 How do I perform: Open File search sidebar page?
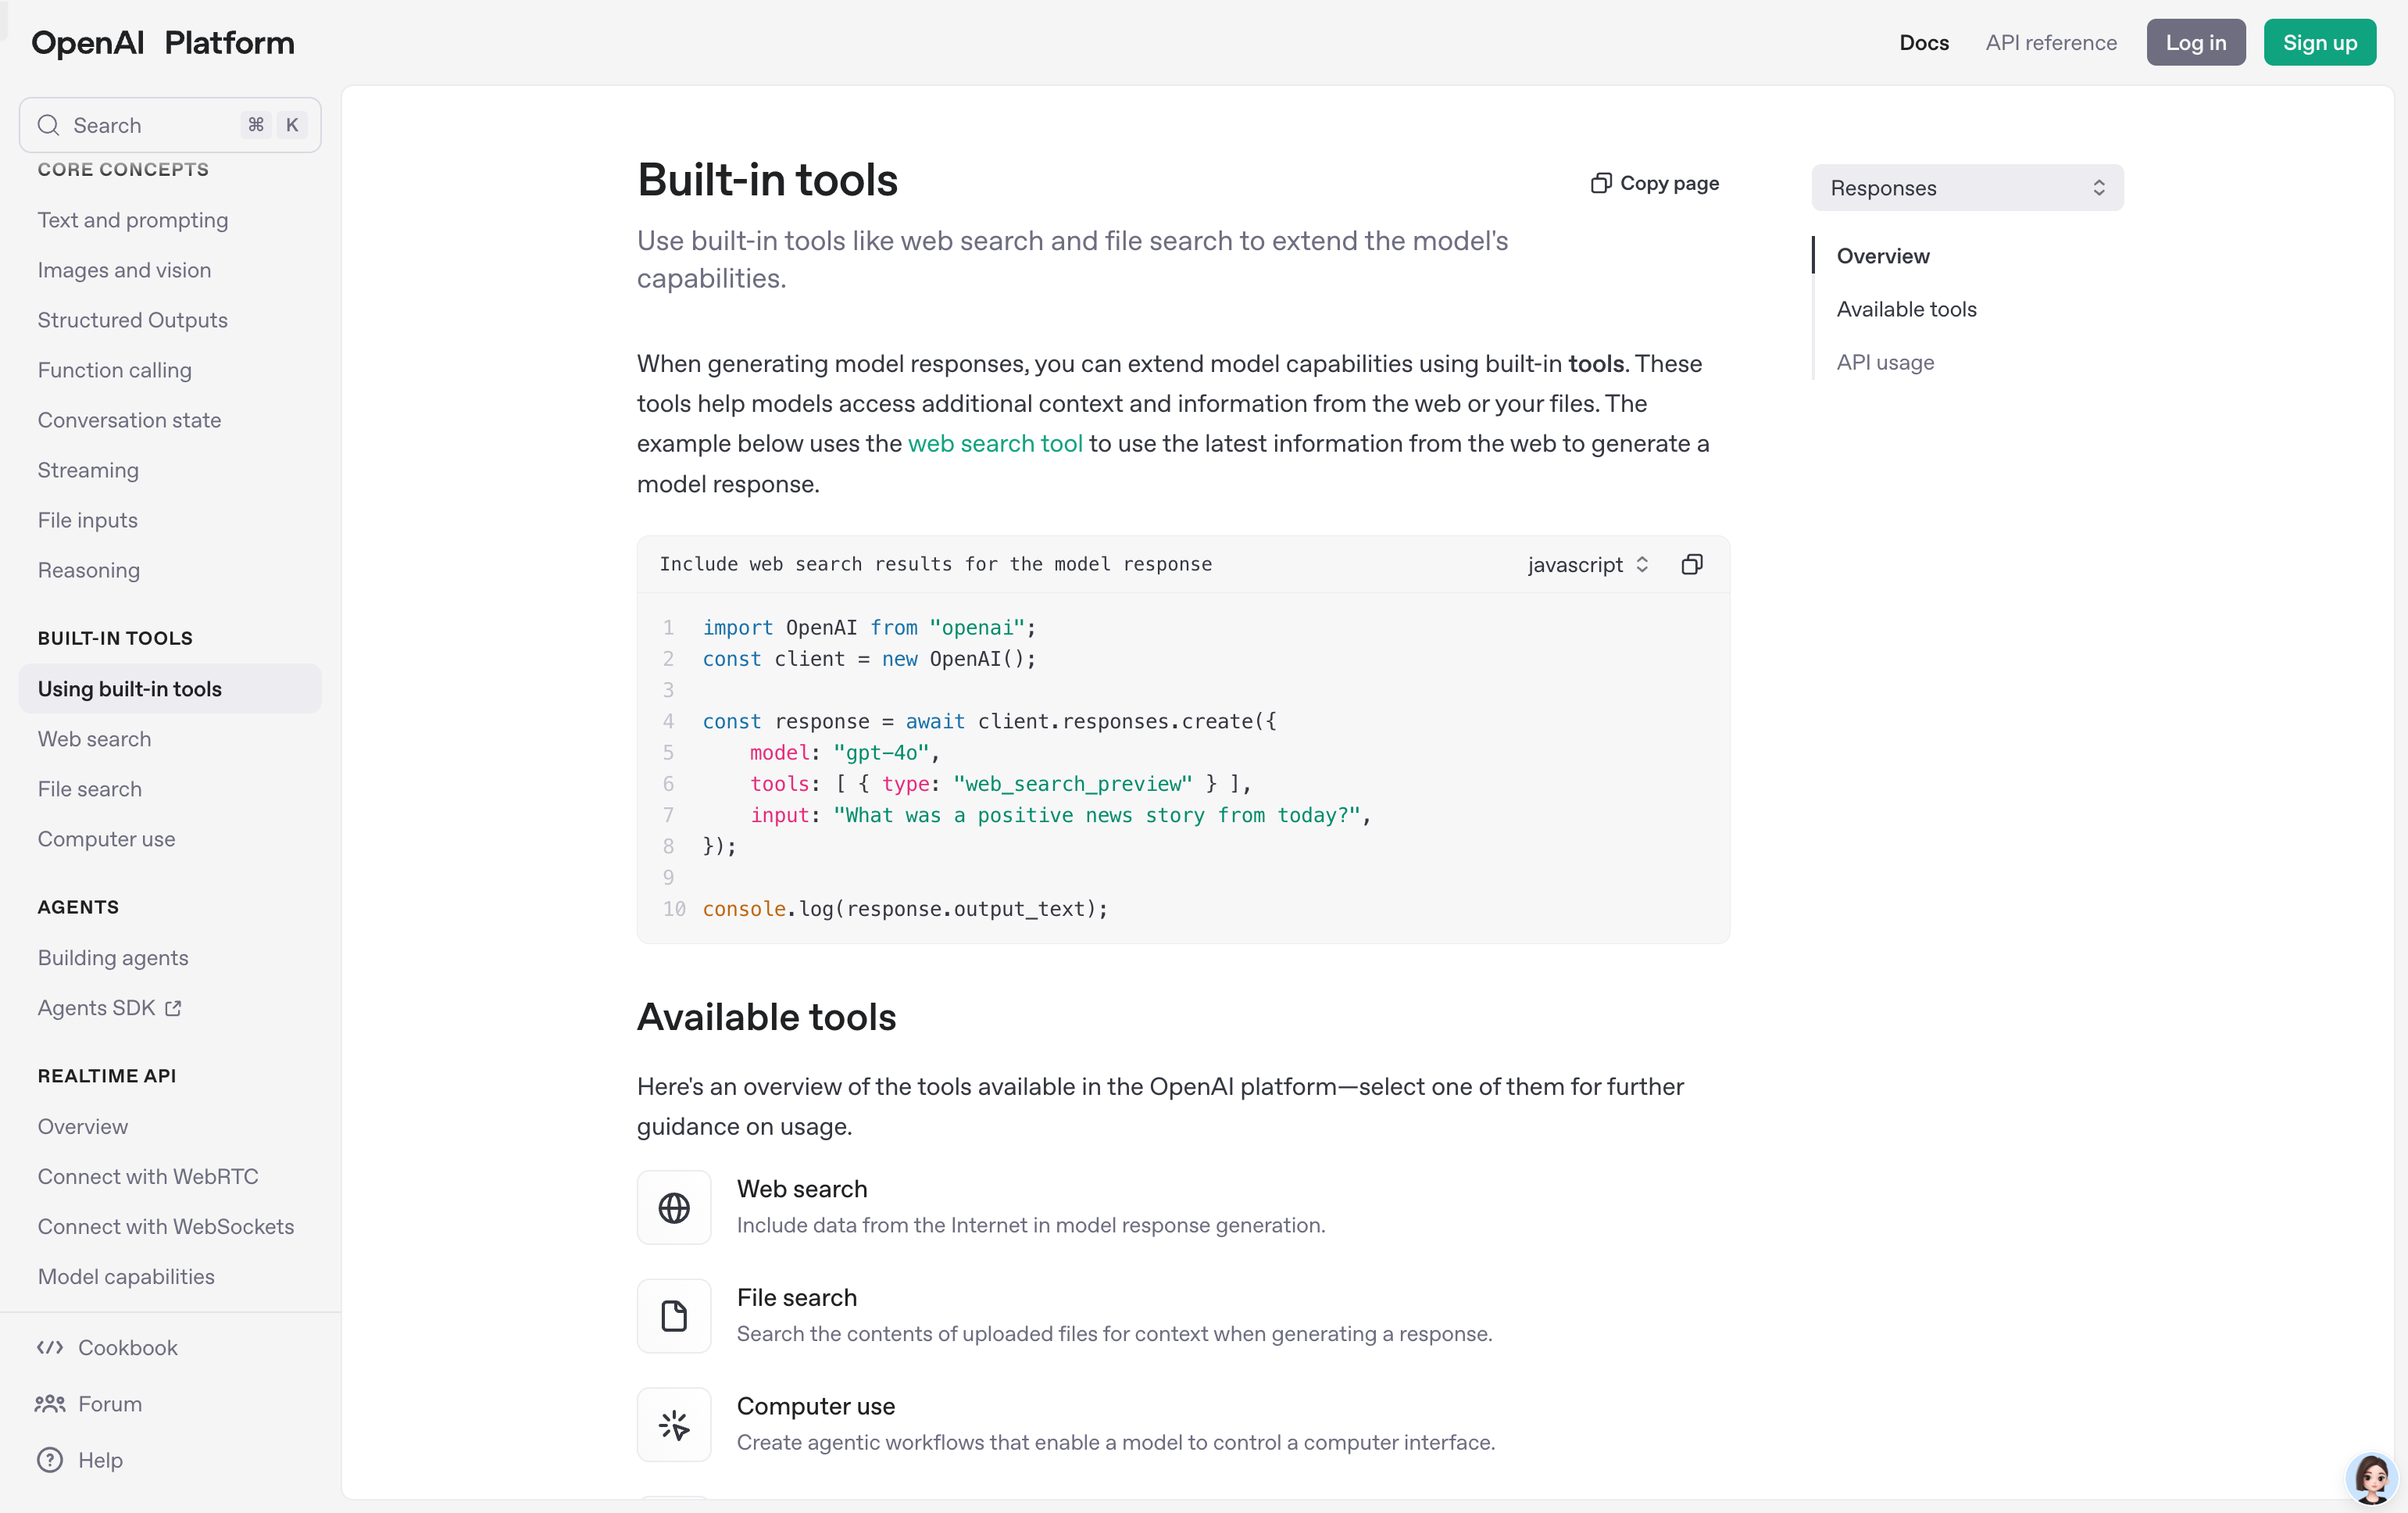[90, 789]
